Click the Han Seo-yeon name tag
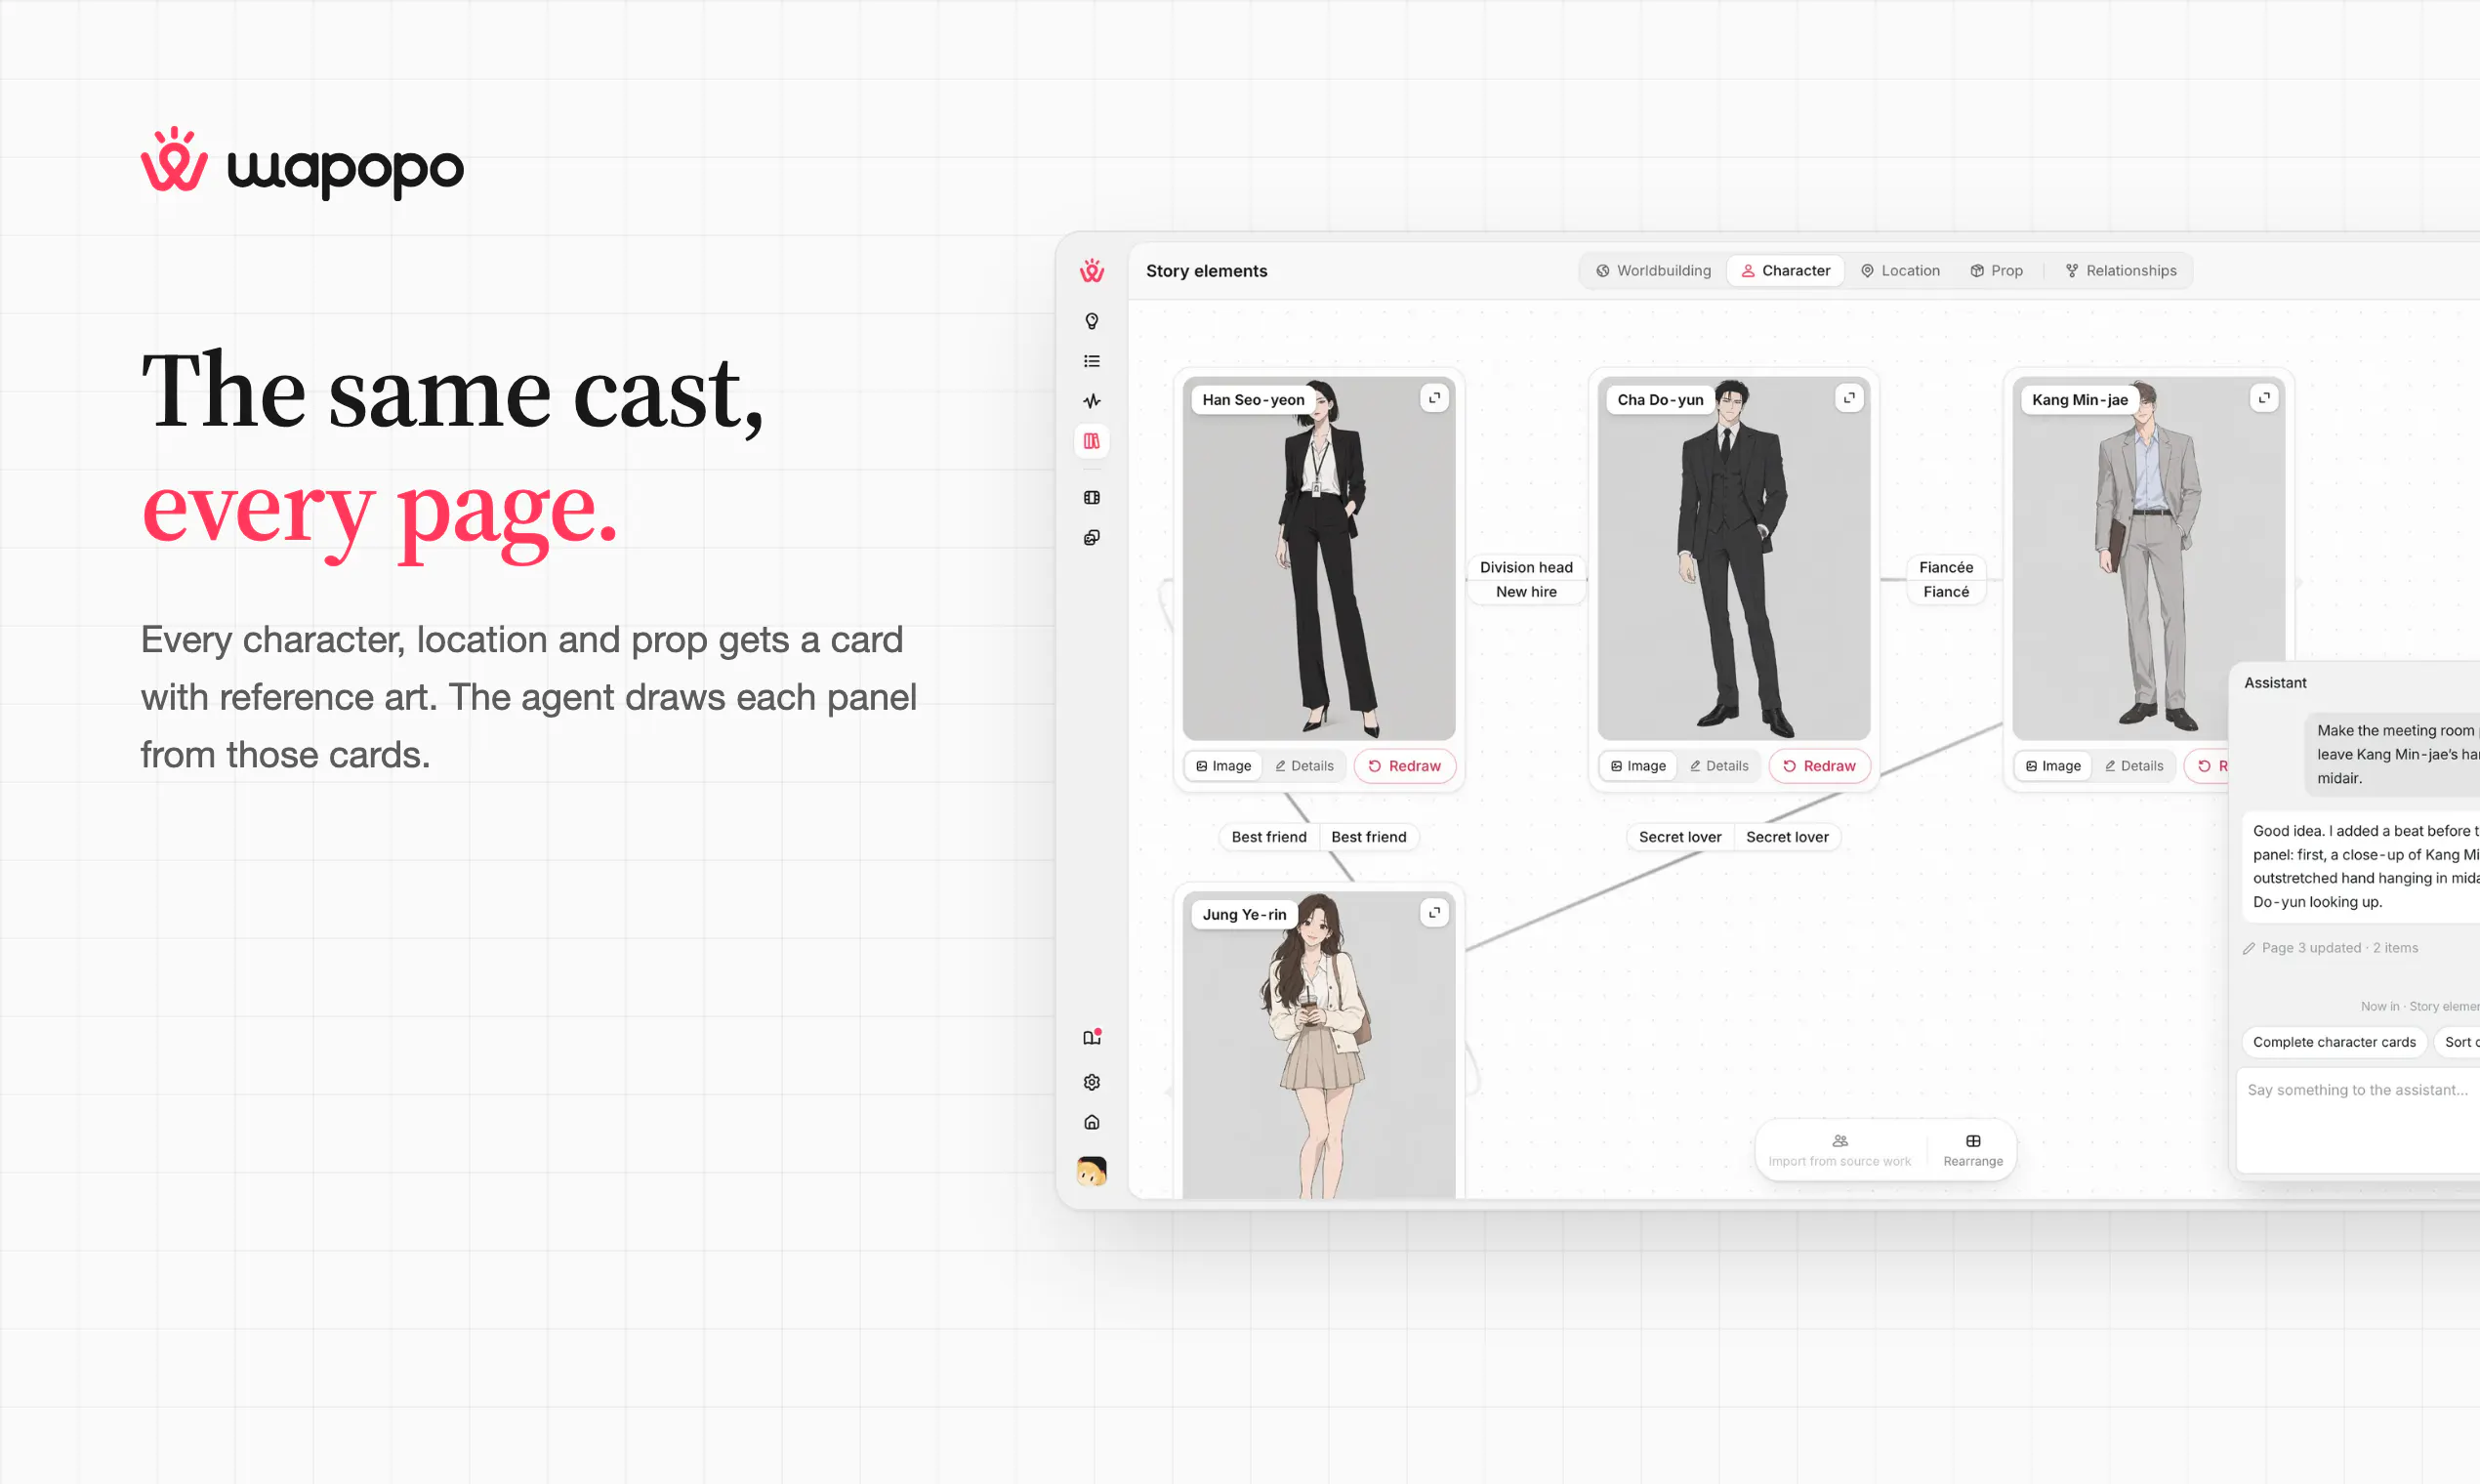The width and height of the screenshot is (2480, 1484). (1252, 399)
